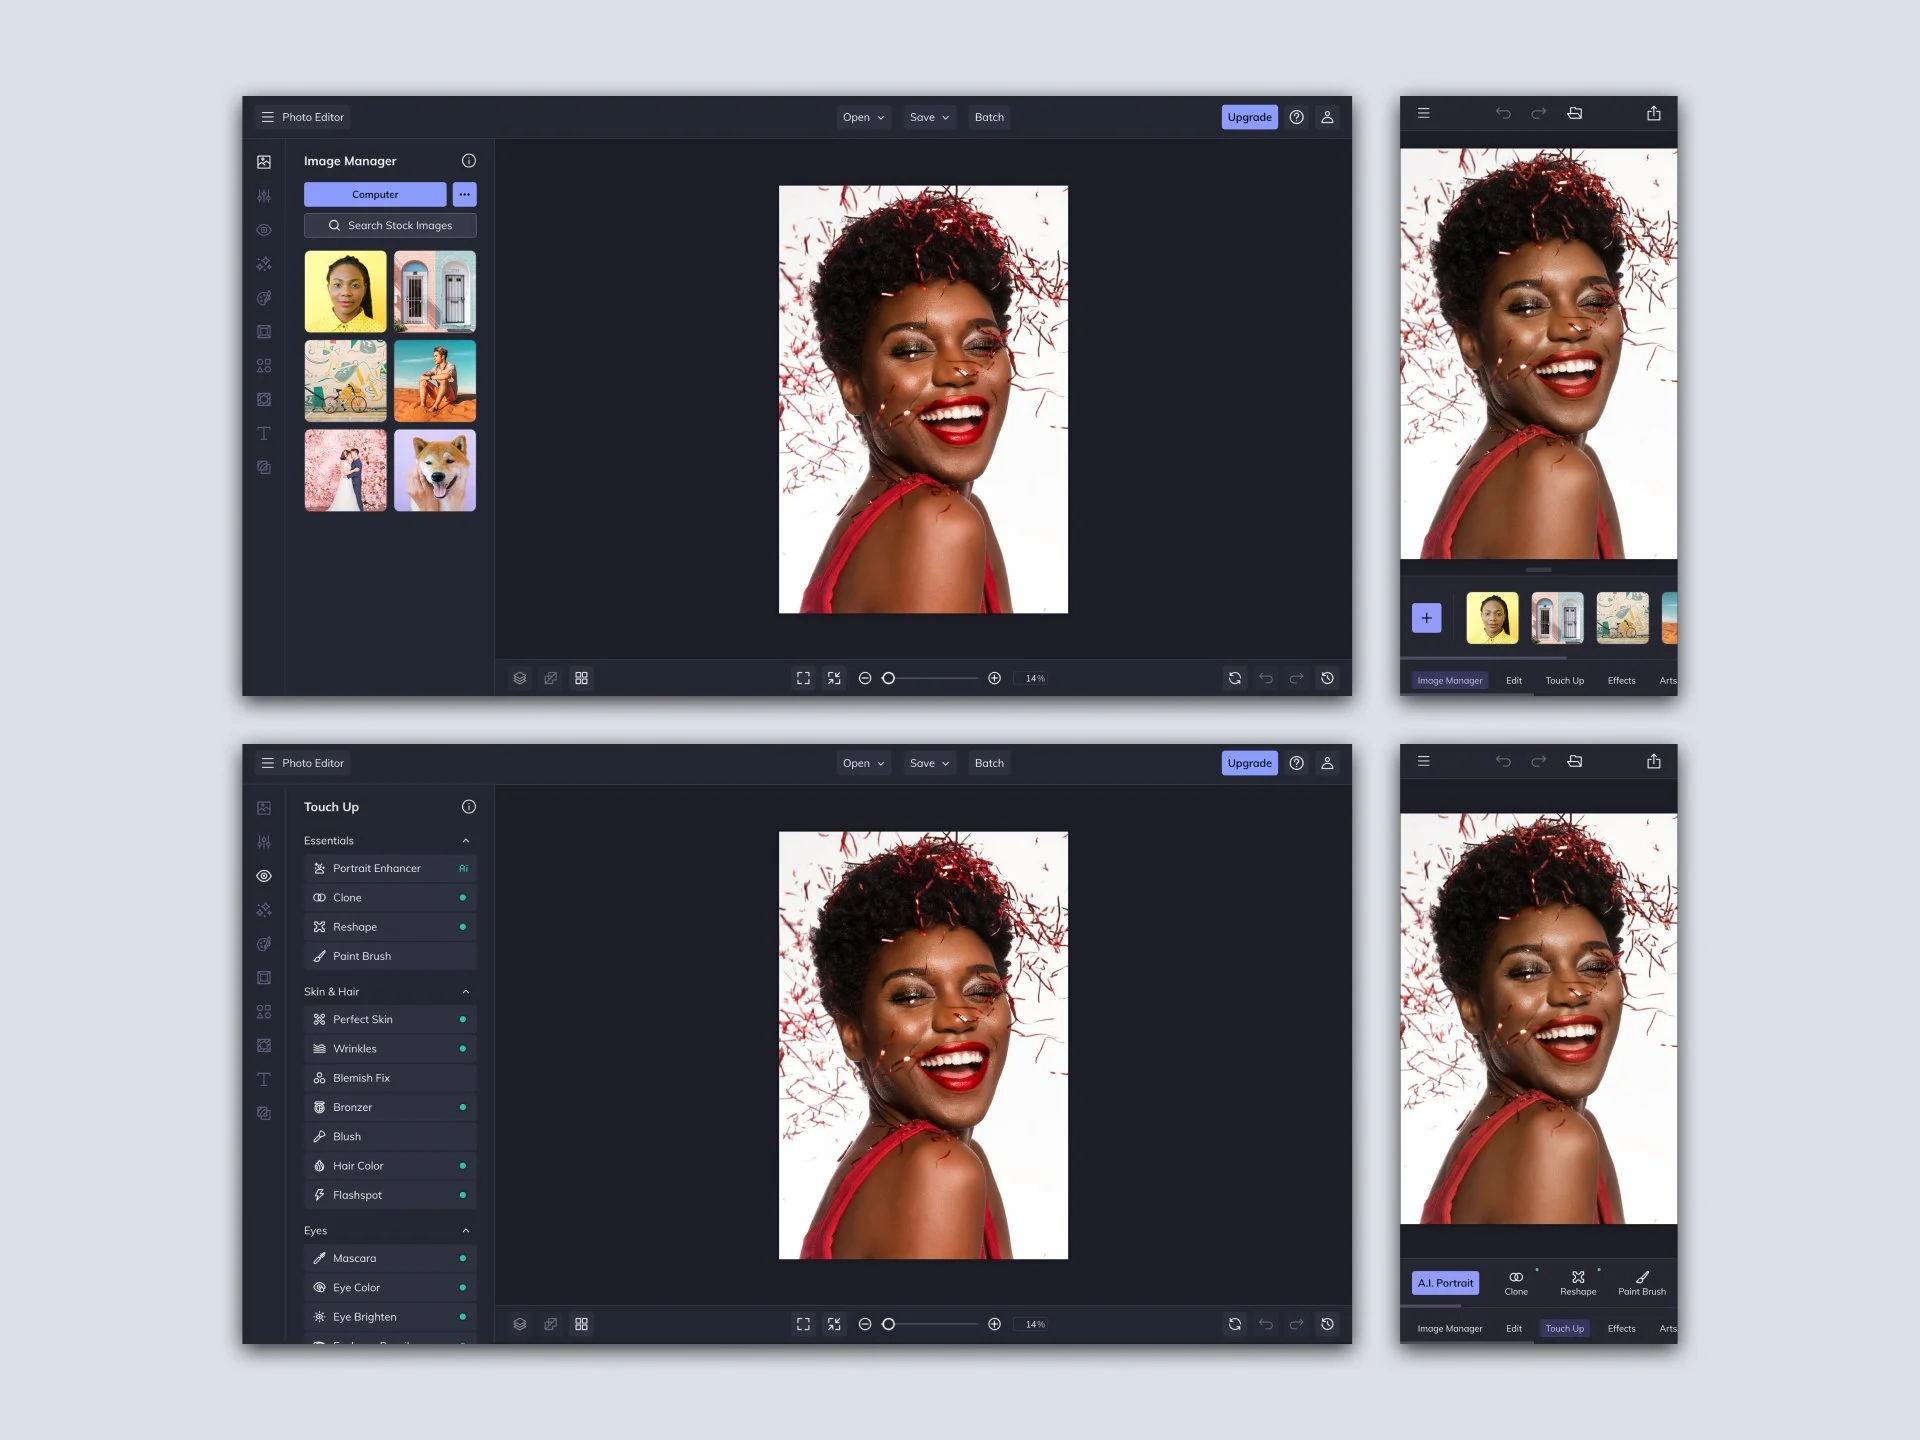Image resolution: width=1920 pixels, height=1440 pixels.
Task: Click the info icon beside Image Manager title
Action: [x=468, y=161]
